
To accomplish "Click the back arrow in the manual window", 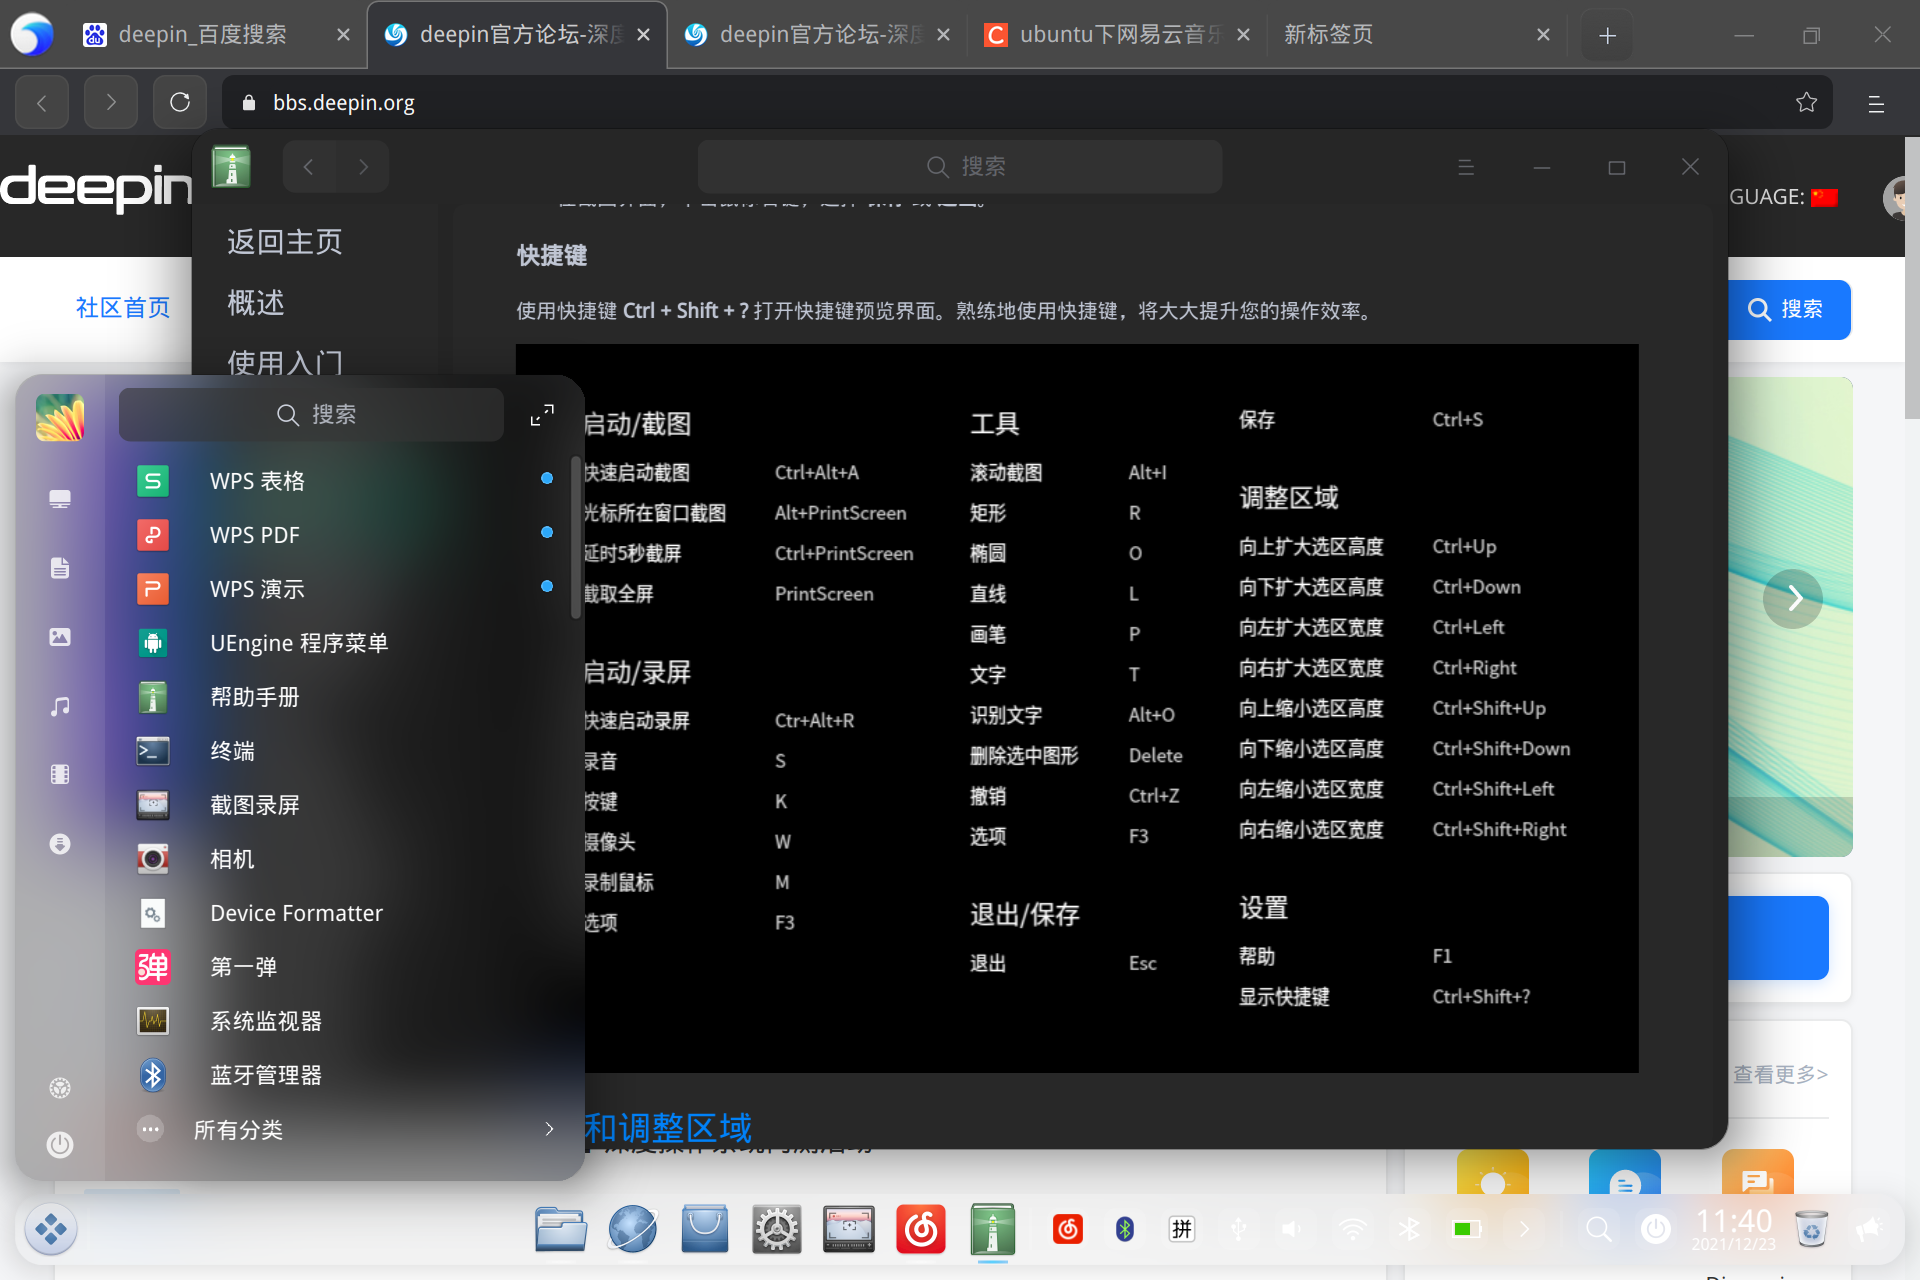I will coord(308,166).
